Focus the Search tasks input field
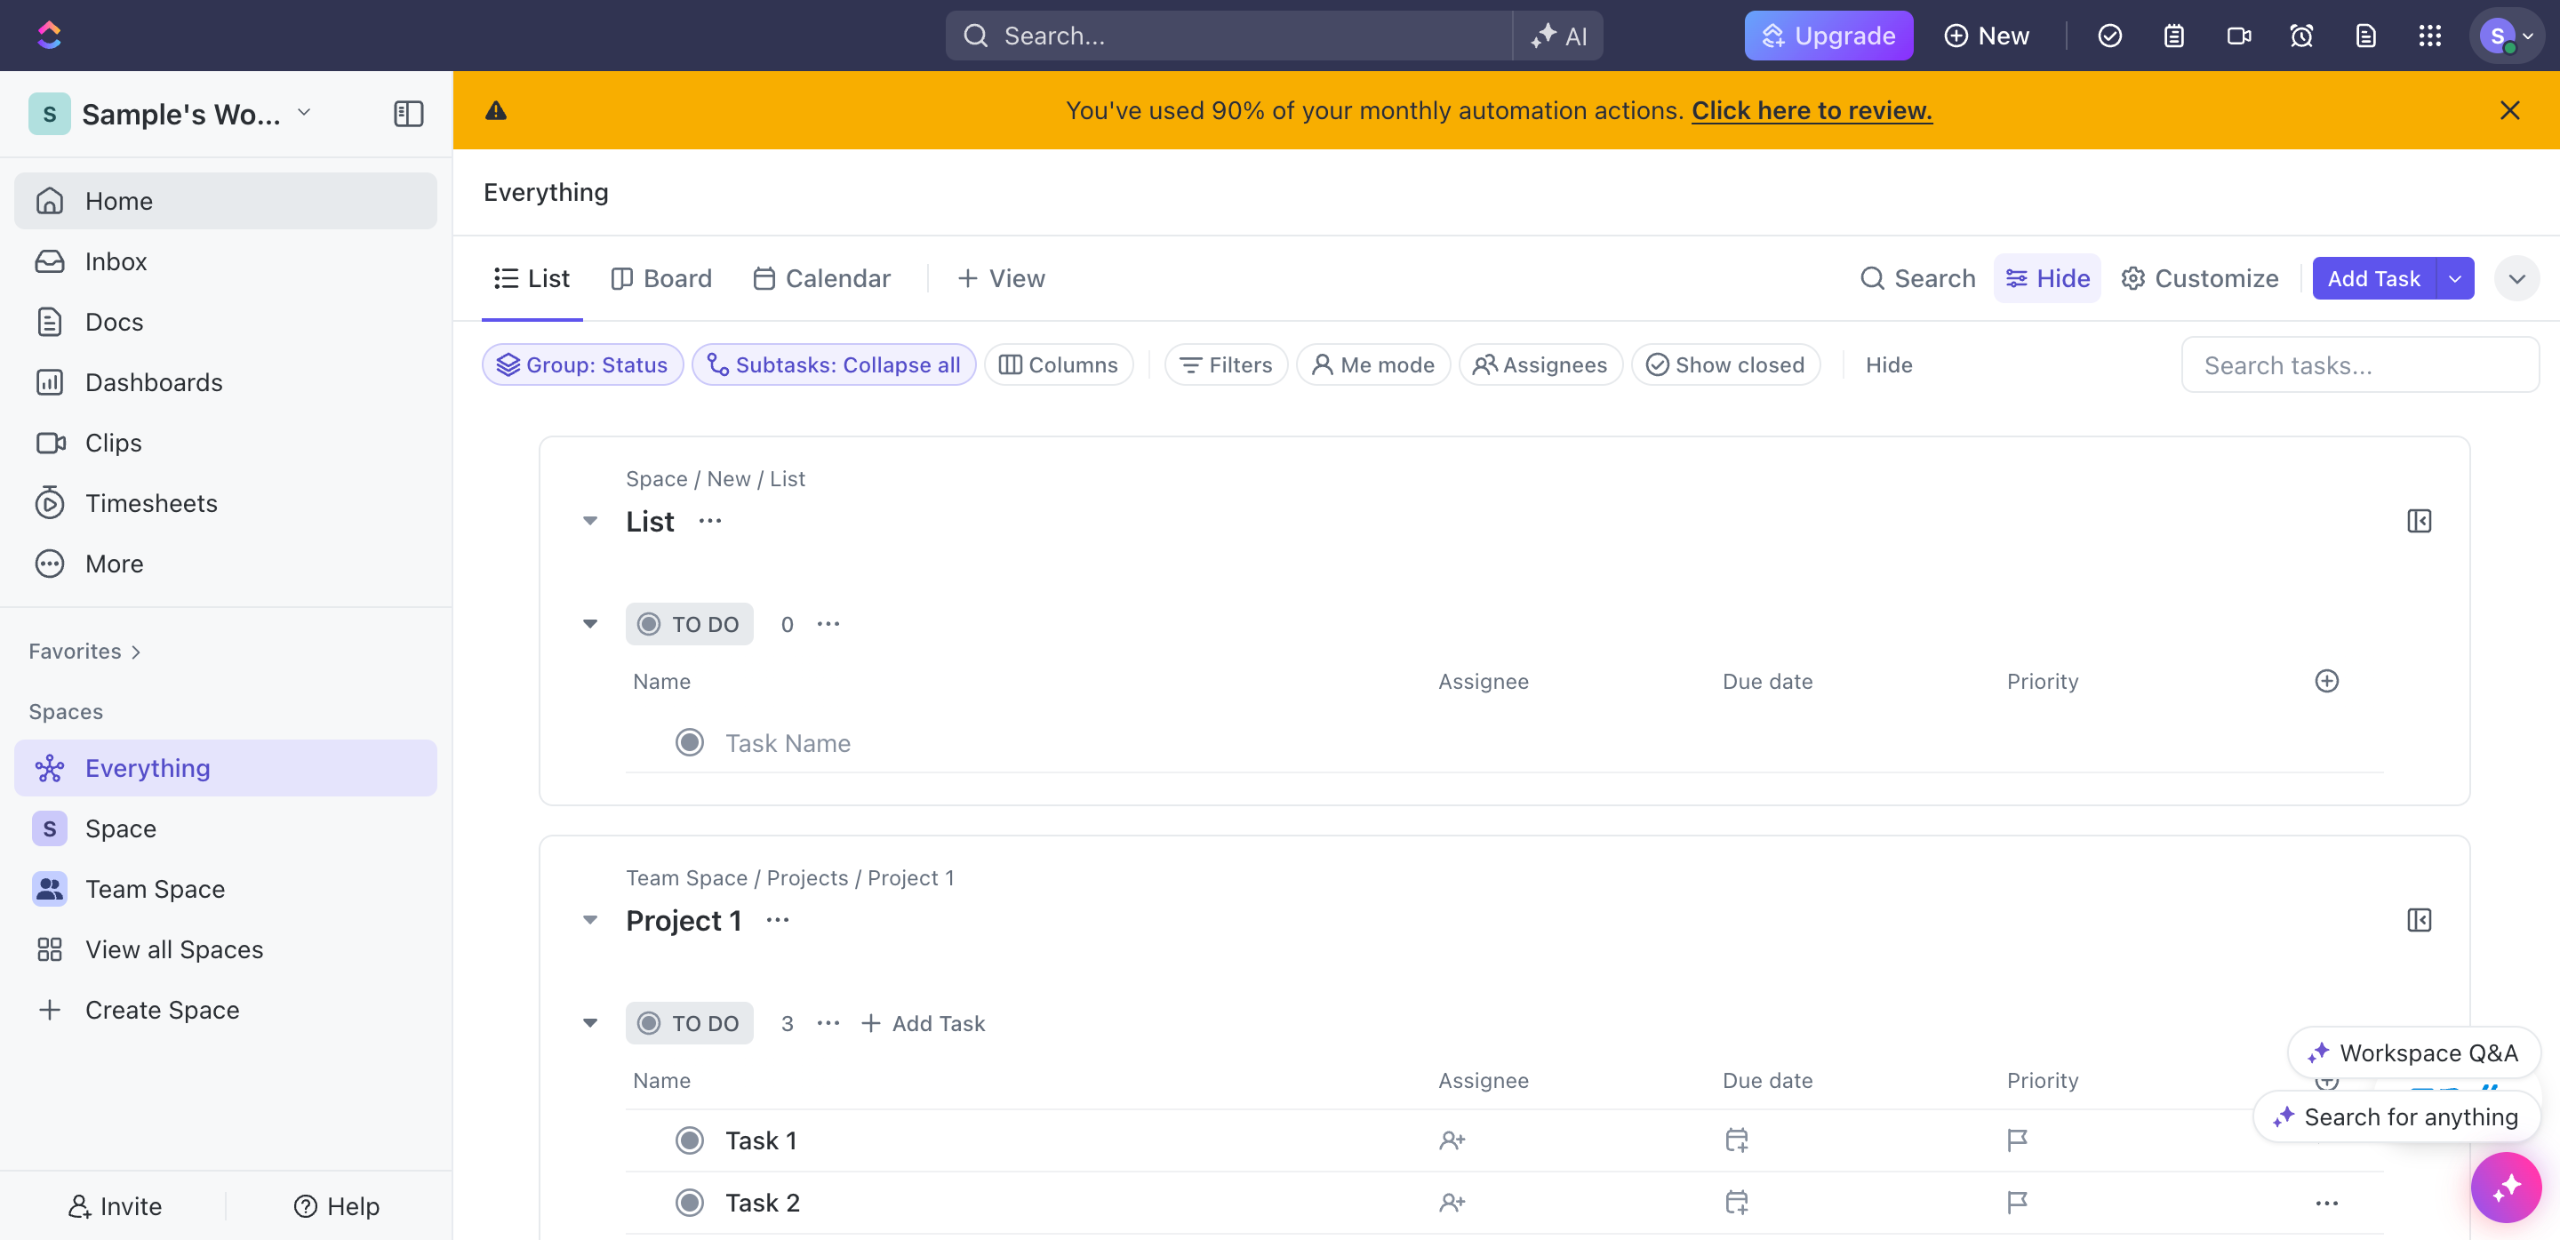Image resolution: width=2560 pixels, height=1240 pixels. (2360, 365)
